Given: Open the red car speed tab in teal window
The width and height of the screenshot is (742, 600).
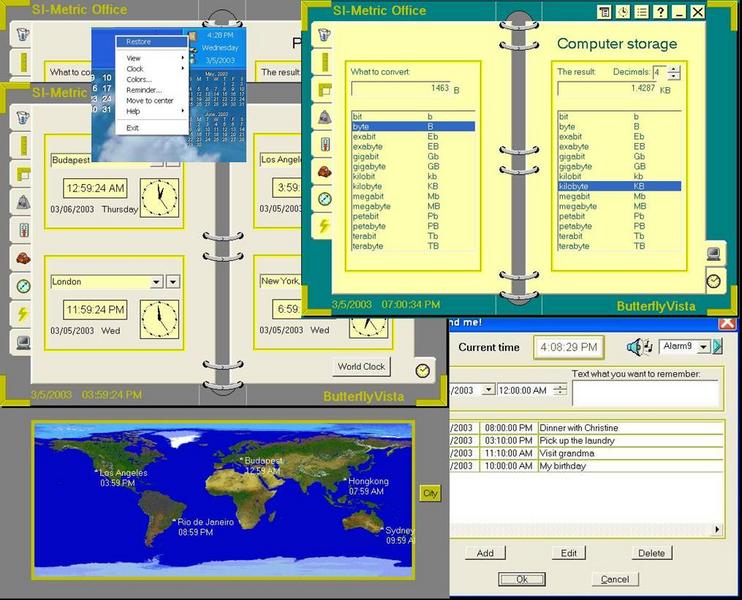Looking at the screenshot, I should pos(325,171).
